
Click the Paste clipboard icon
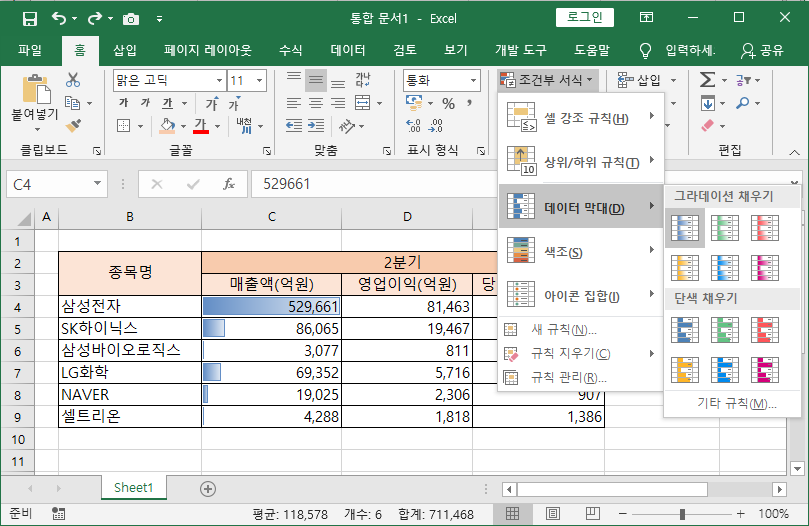click(x=36, y=89)
